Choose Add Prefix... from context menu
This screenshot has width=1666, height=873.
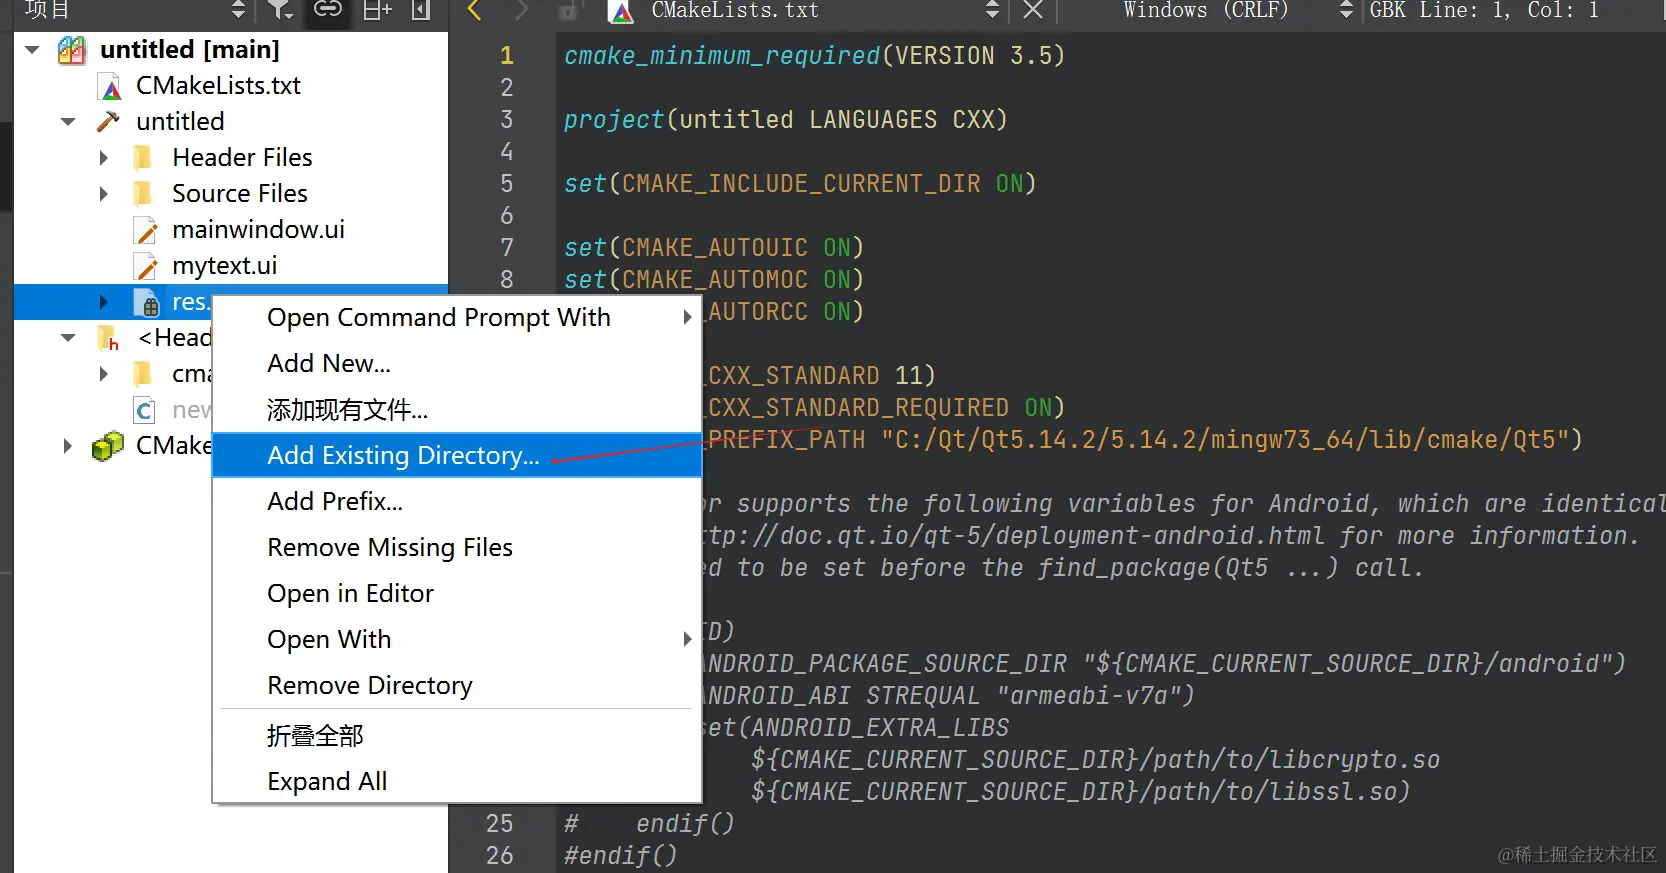[x=457, y=501]
